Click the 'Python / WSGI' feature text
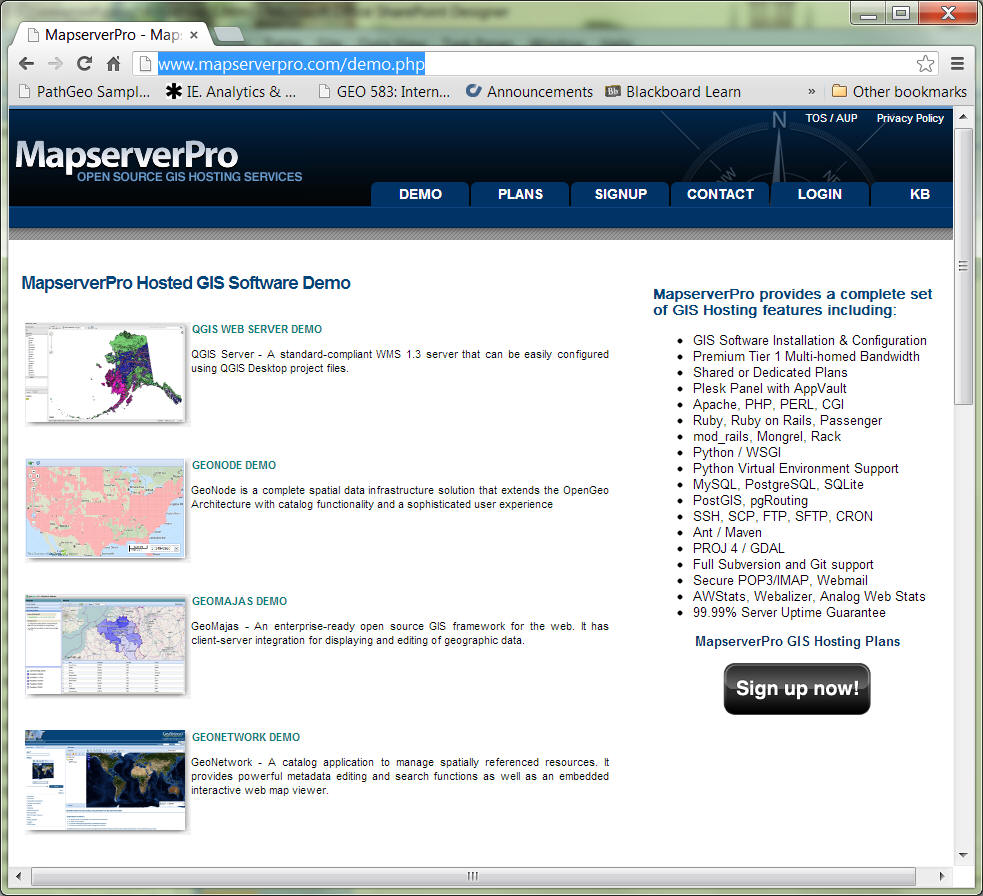The height and width of the screenshot is (896, 983). [x=737, y=453]
